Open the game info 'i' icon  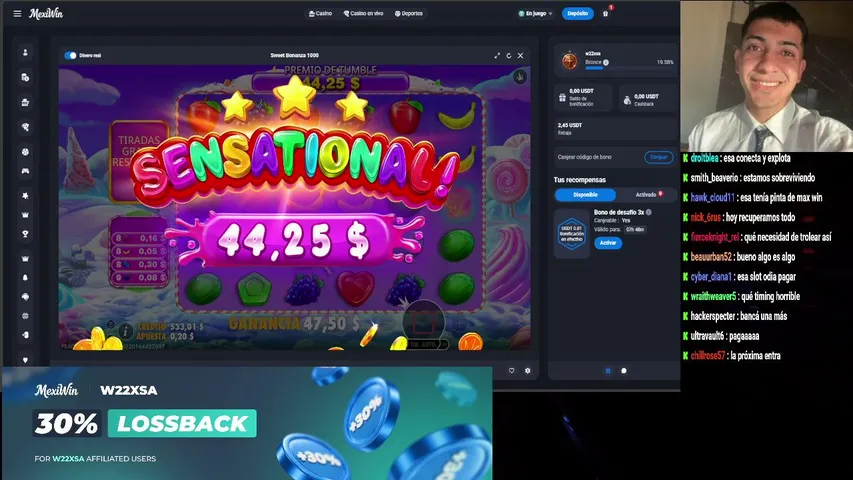pos(125,330)
